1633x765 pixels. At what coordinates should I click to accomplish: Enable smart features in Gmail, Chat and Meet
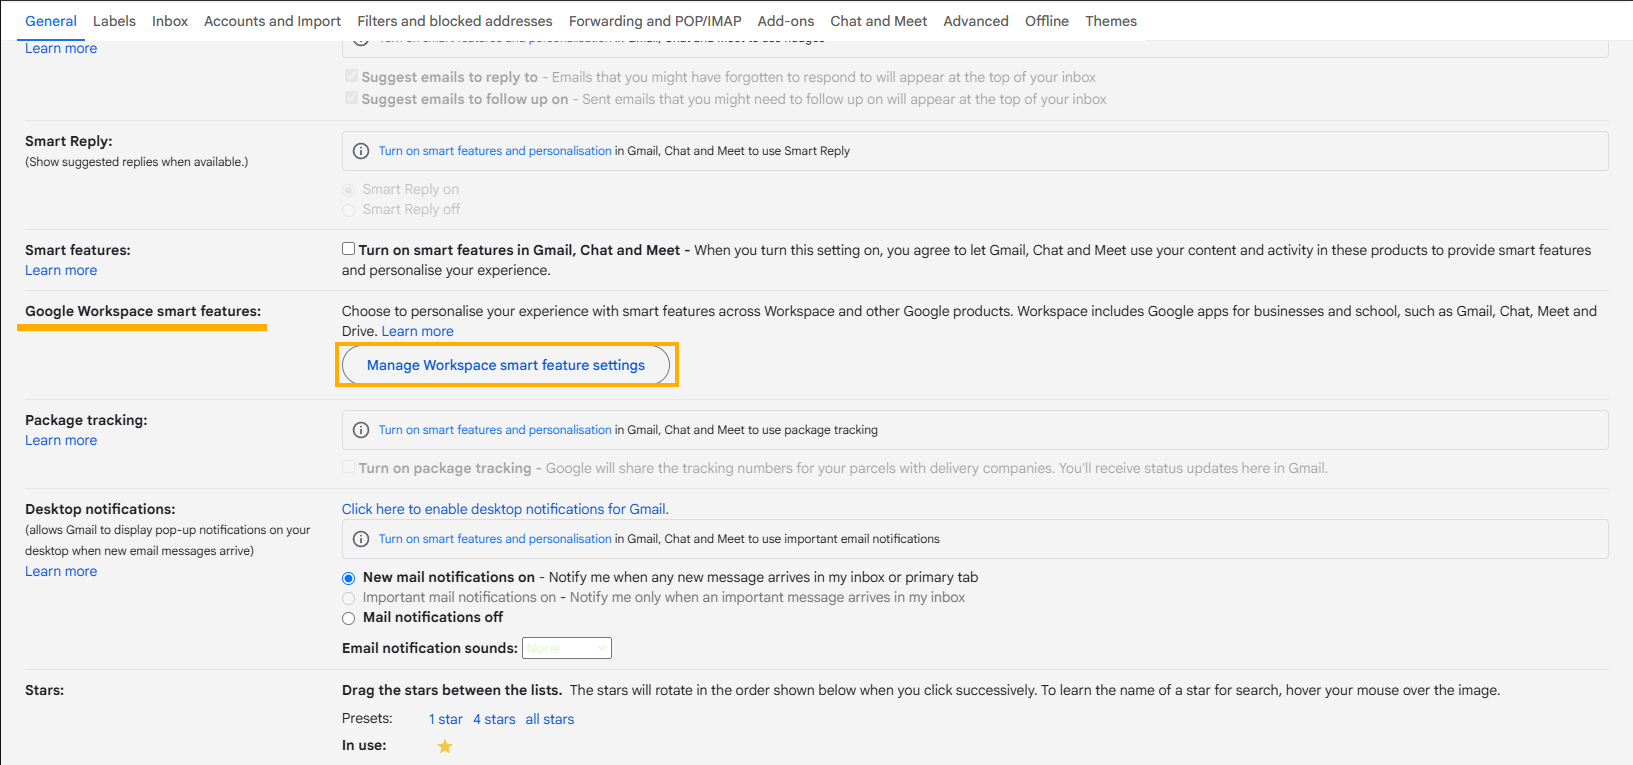348,249
